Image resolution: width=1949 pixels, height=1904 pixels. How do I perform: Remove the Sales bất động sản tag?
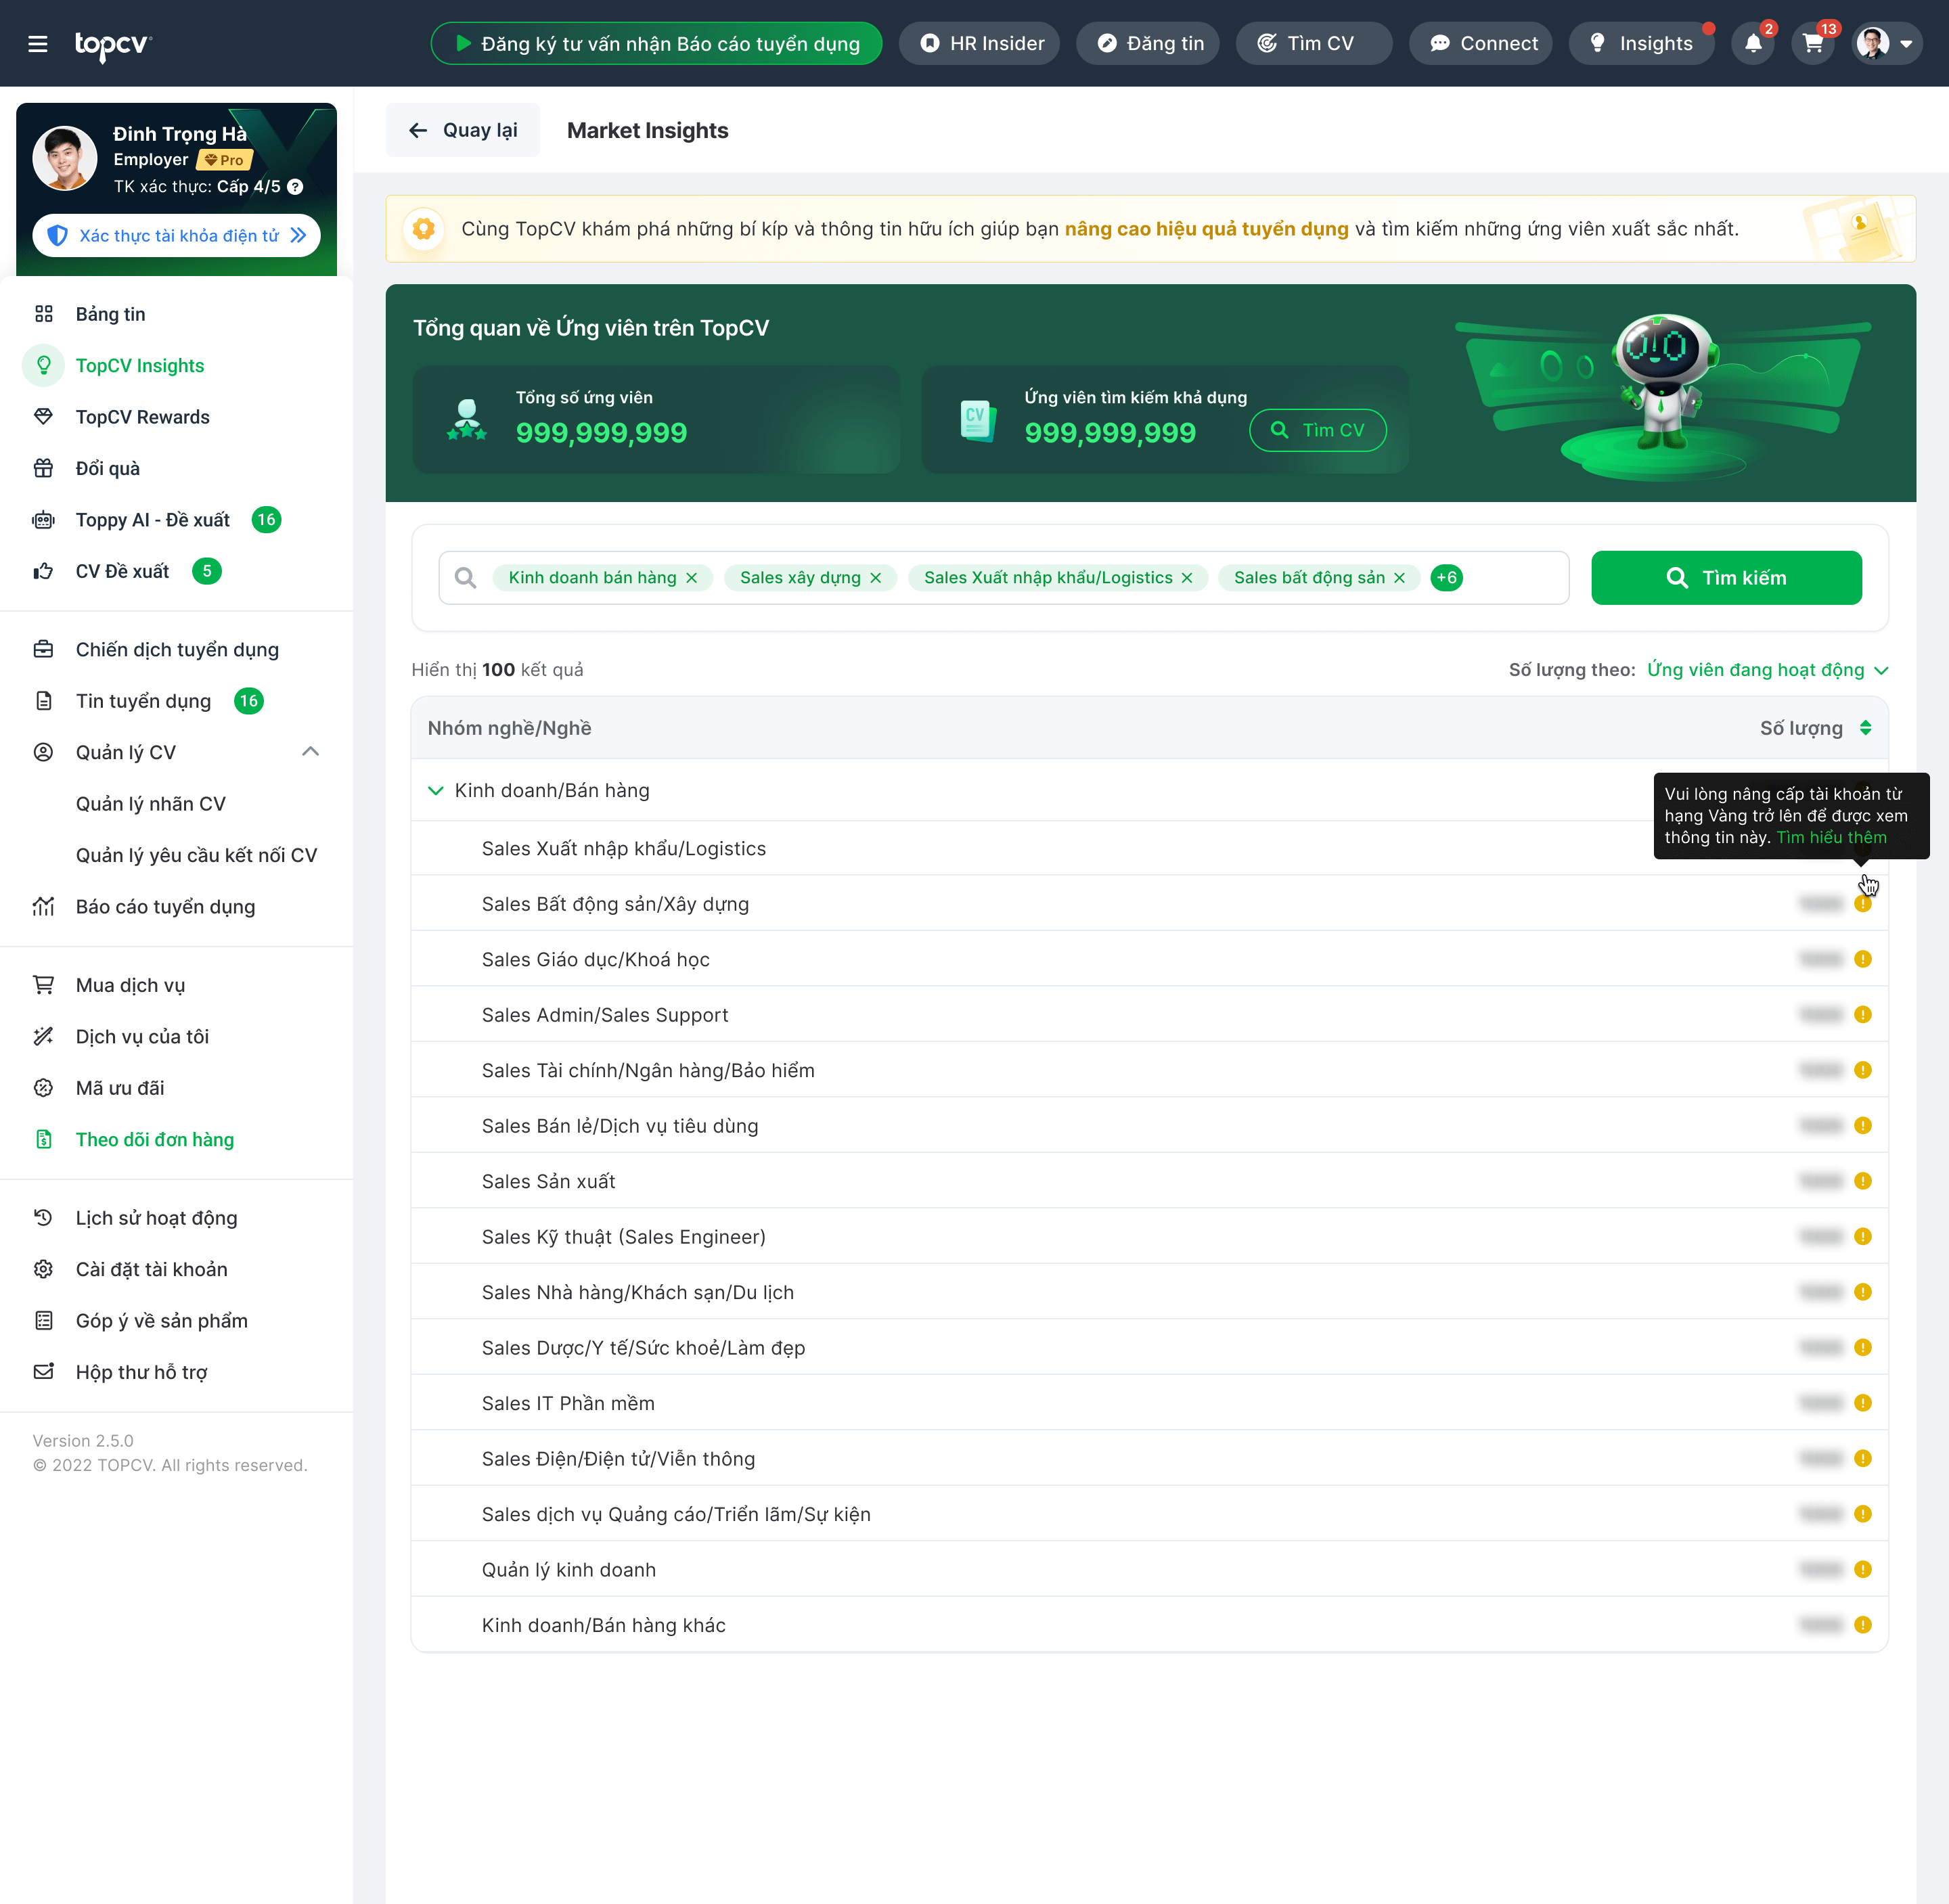point(1399,578)
